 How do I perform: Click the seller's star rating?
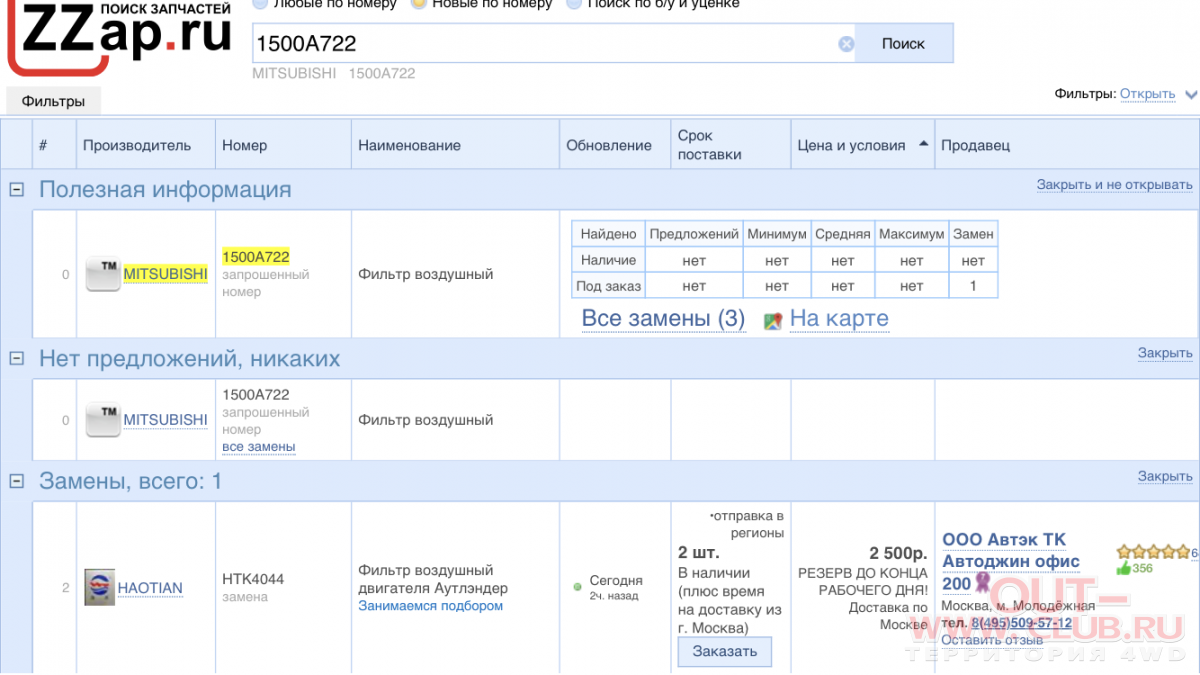(1153, 551)
